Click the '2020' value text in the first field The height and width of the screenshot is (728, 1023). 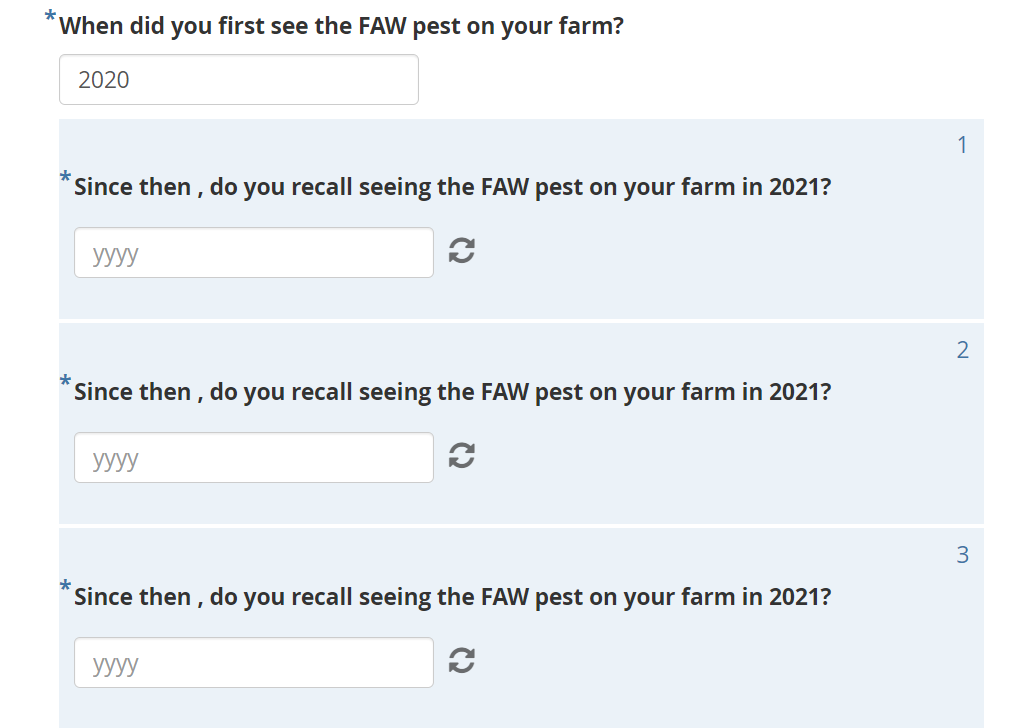104,80
